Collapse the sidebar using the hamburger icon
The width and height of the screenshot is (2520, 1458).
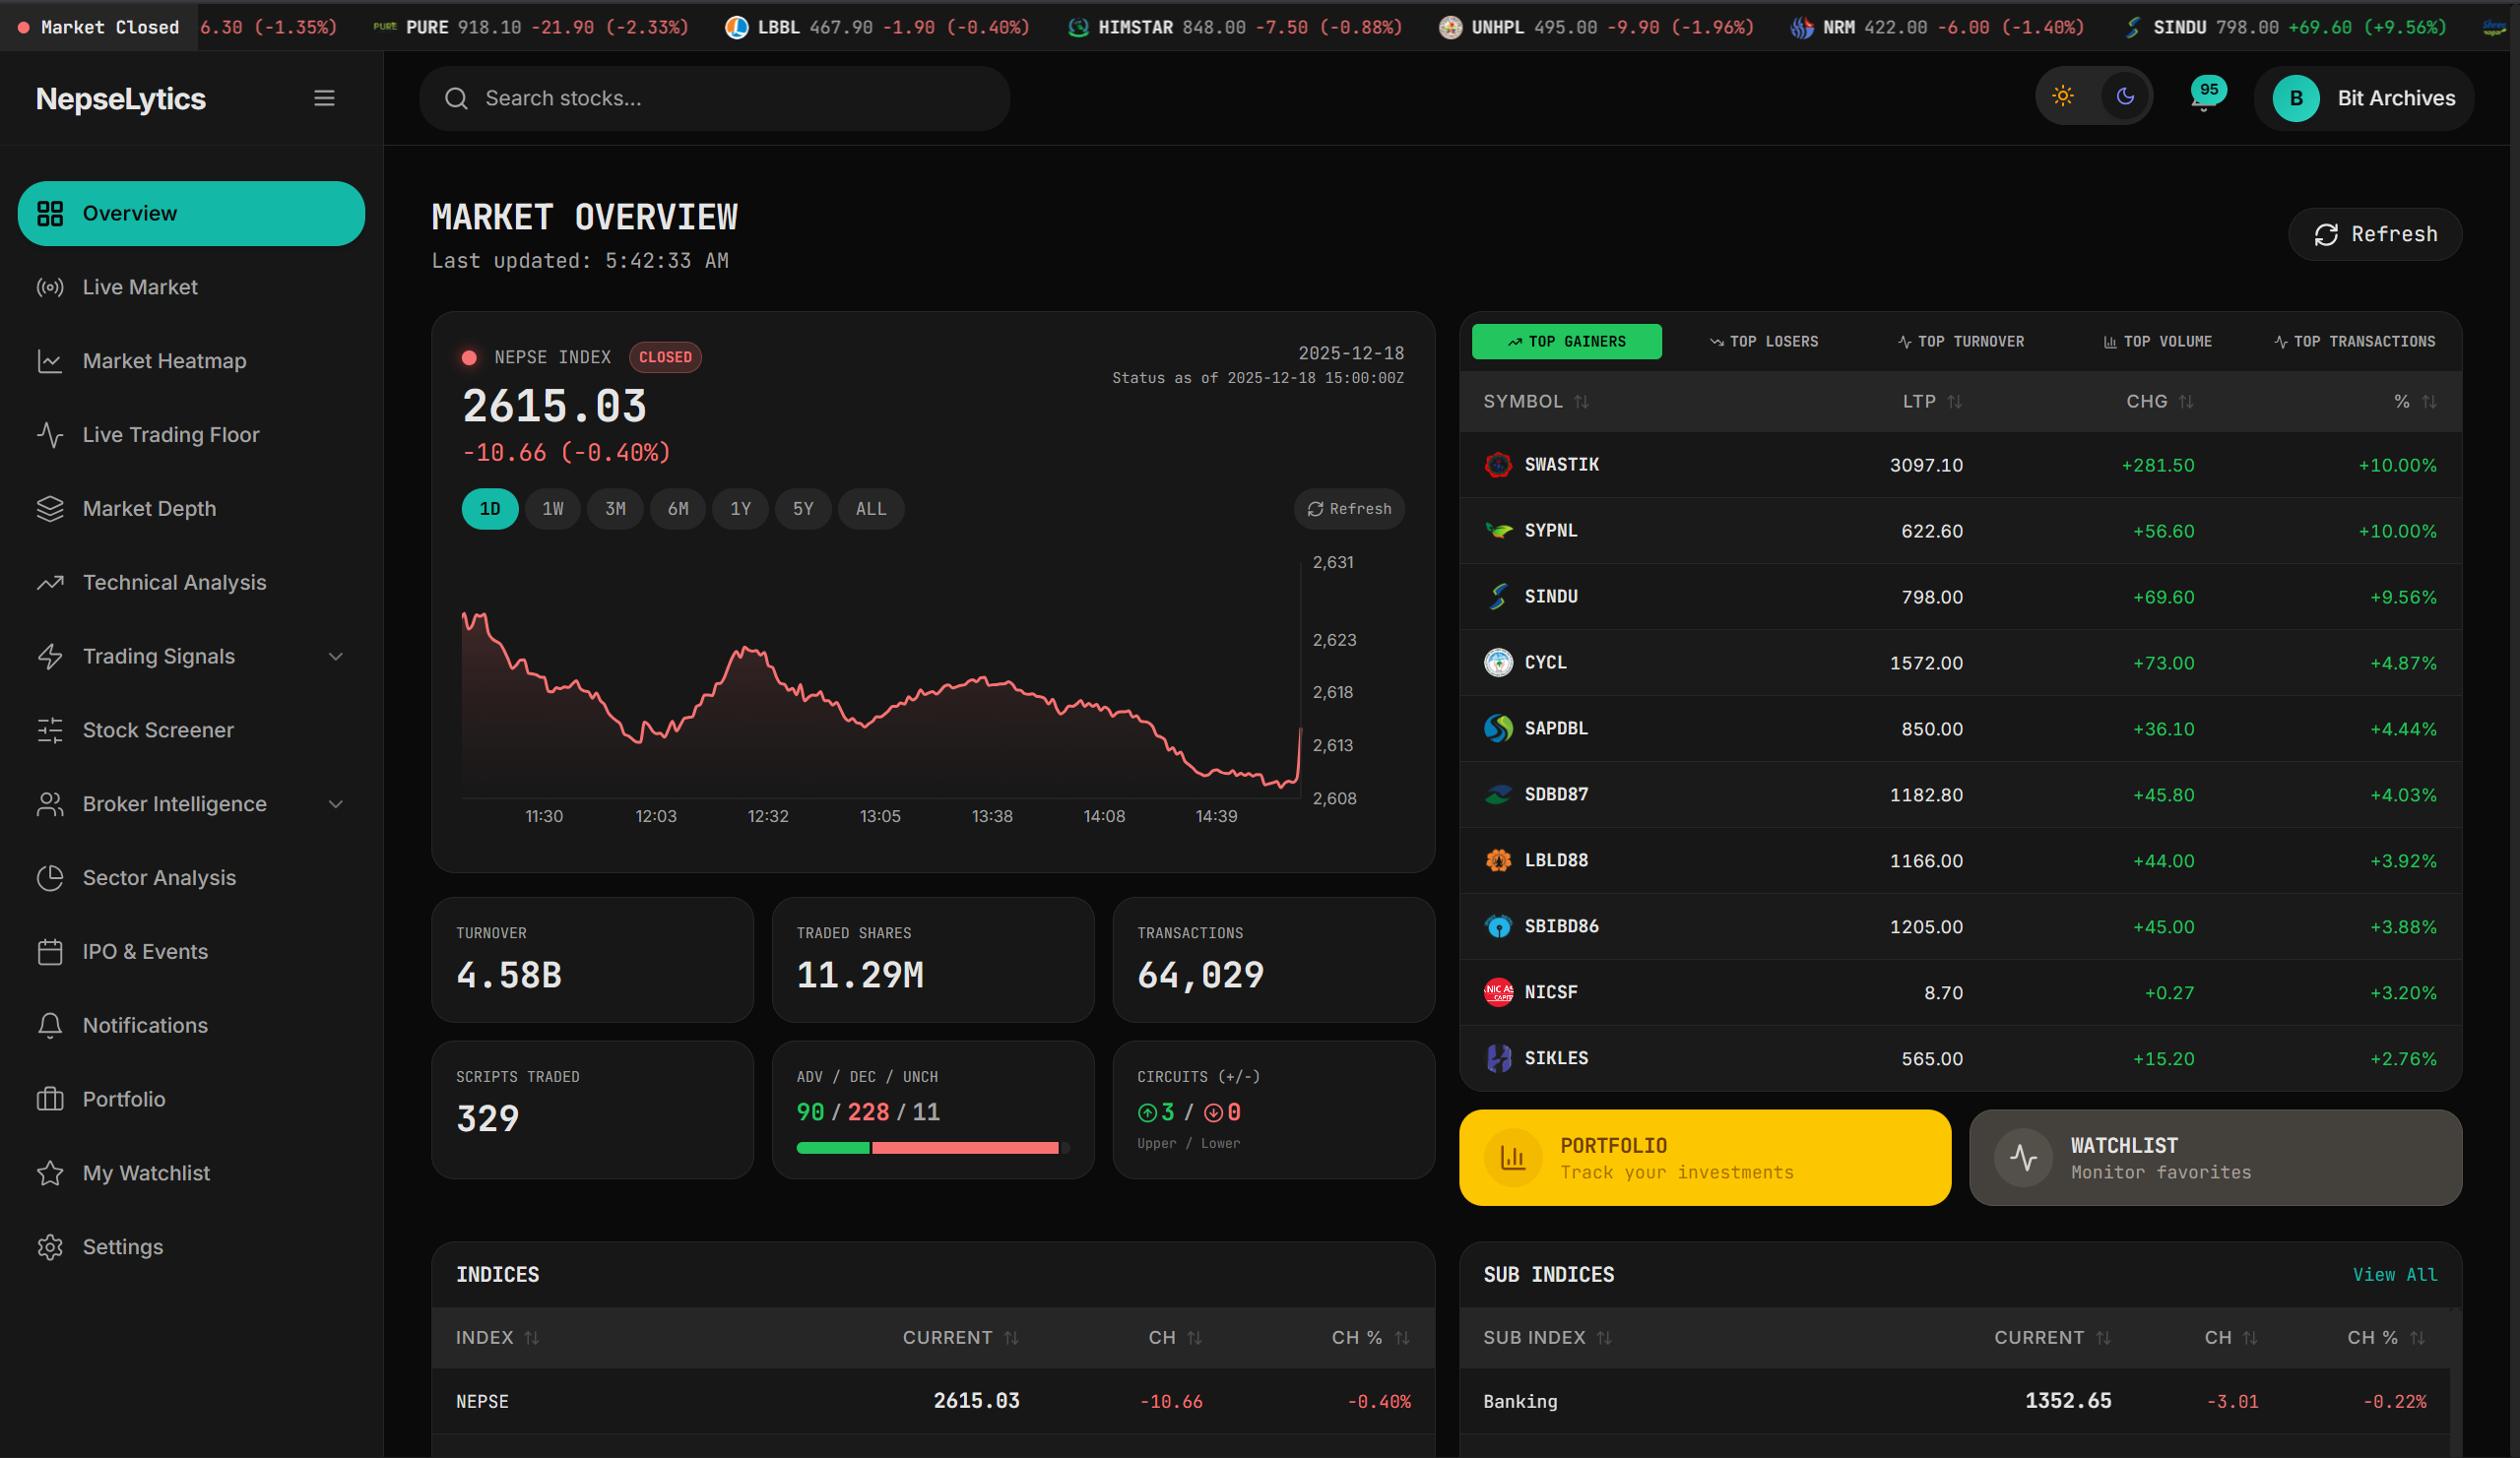[324, 97]
